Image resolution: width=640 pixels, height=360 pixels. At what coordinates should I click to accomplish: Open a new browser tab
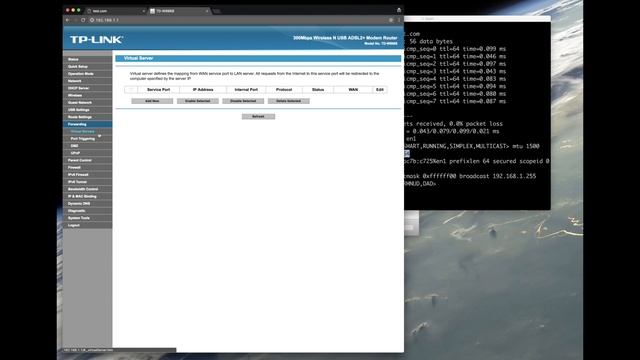(217, 11)
